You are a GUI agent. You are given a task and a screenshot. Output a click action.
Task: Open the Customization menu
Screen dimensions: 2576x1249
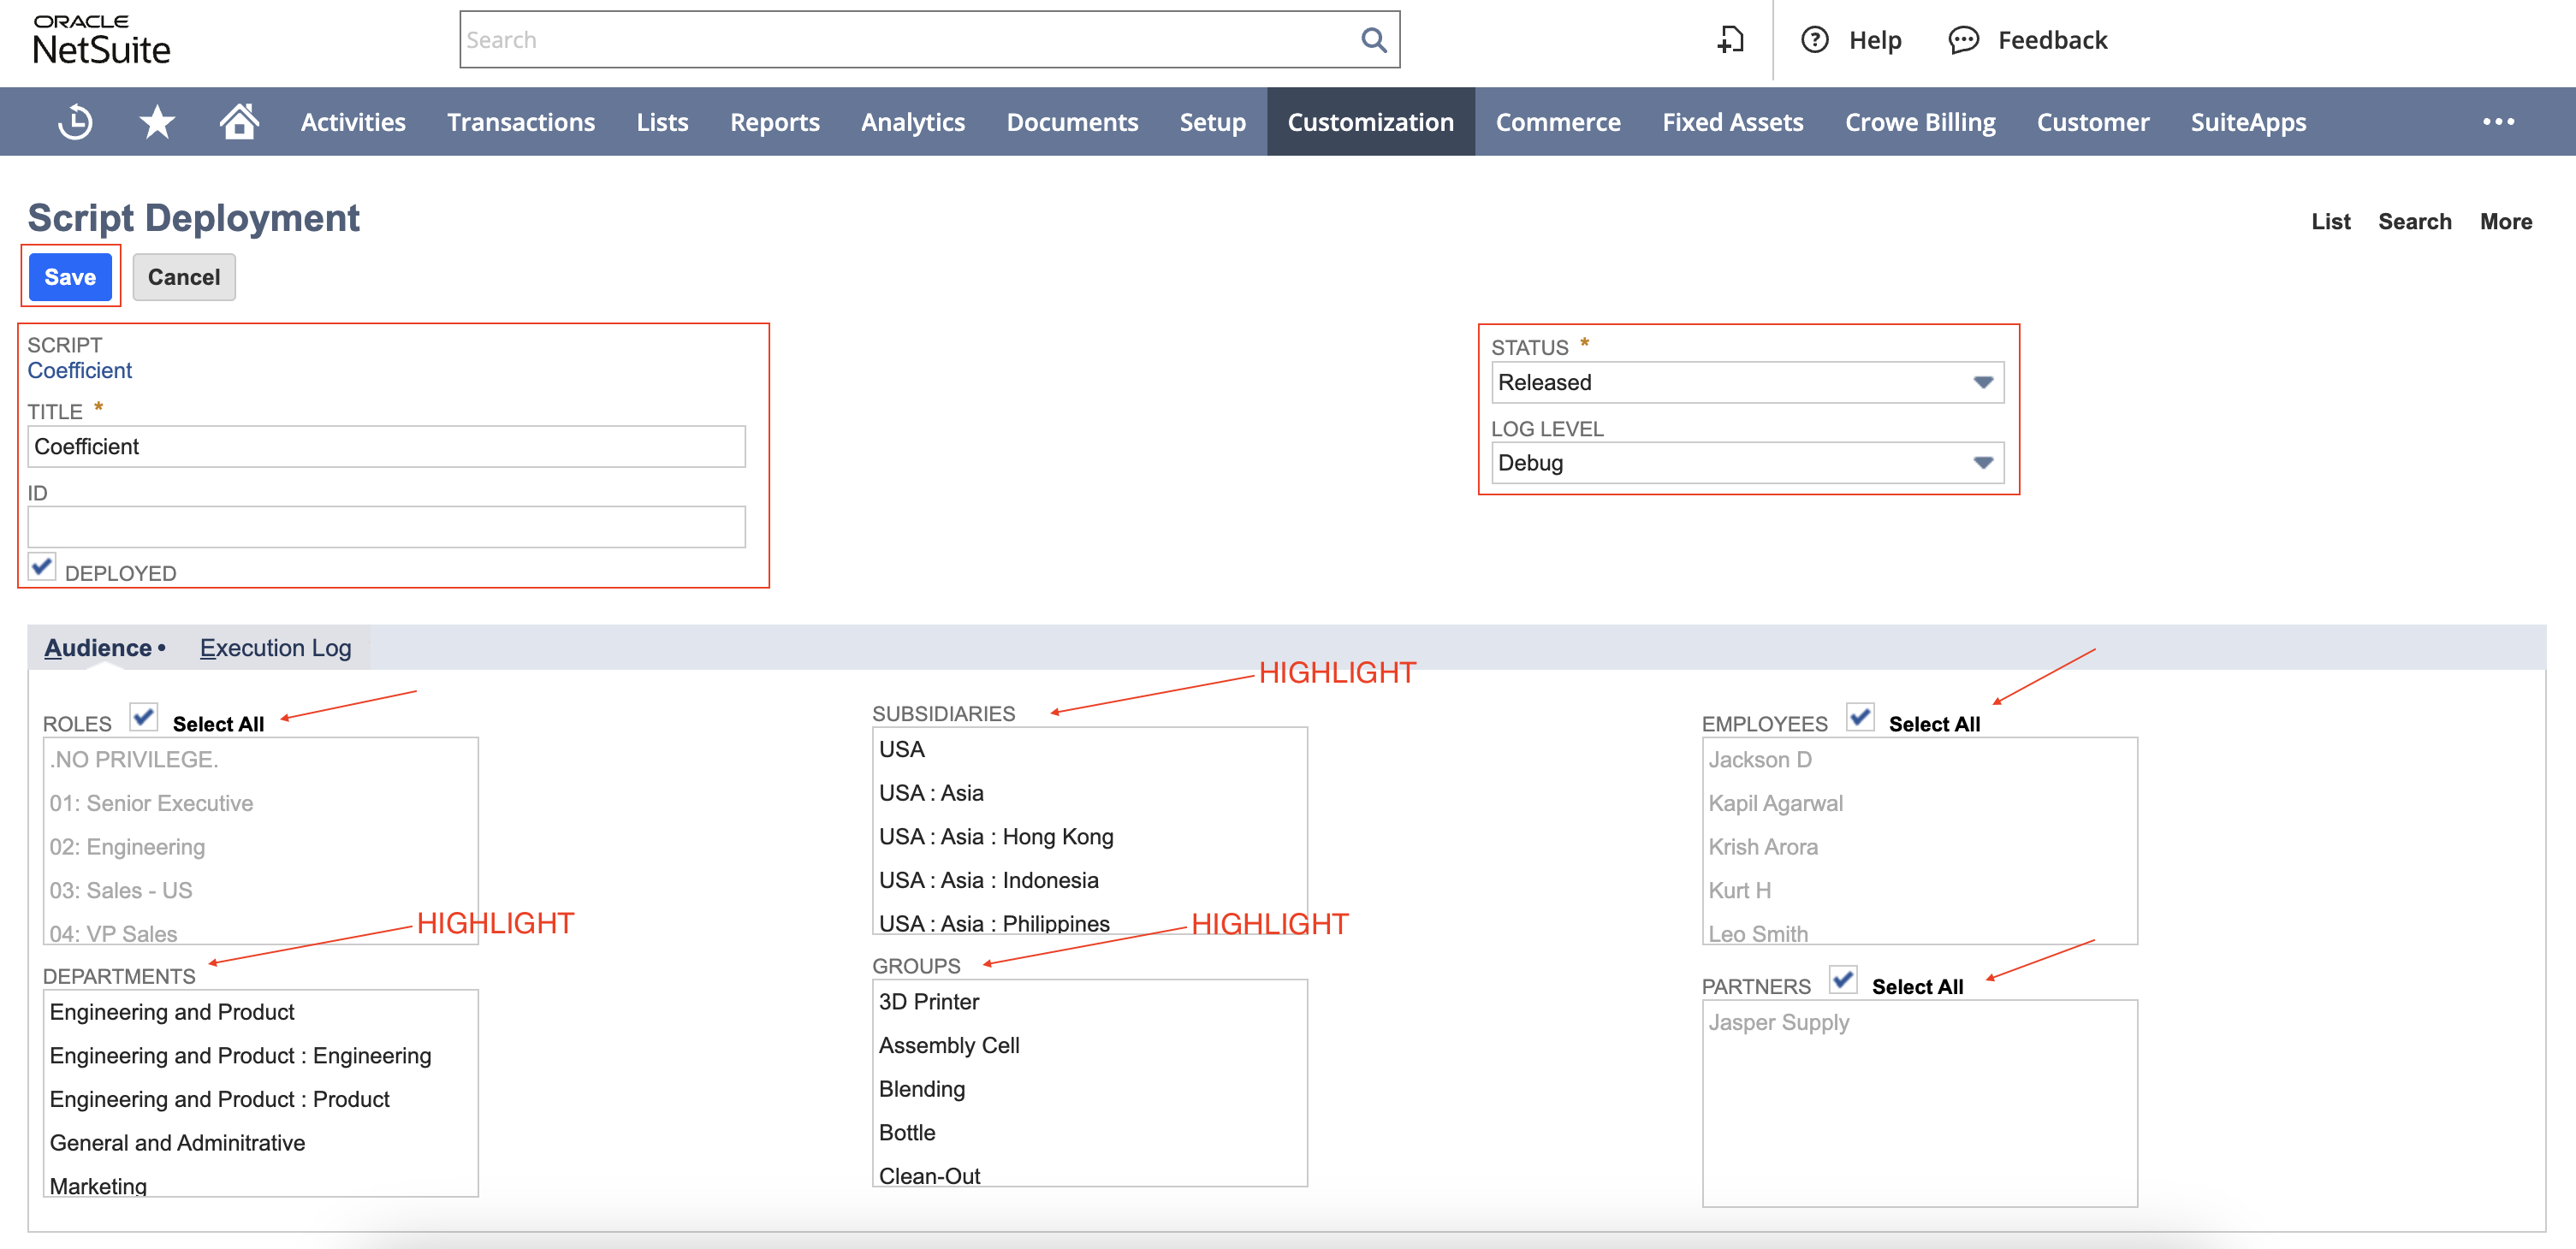click(x=1370, y=122)
